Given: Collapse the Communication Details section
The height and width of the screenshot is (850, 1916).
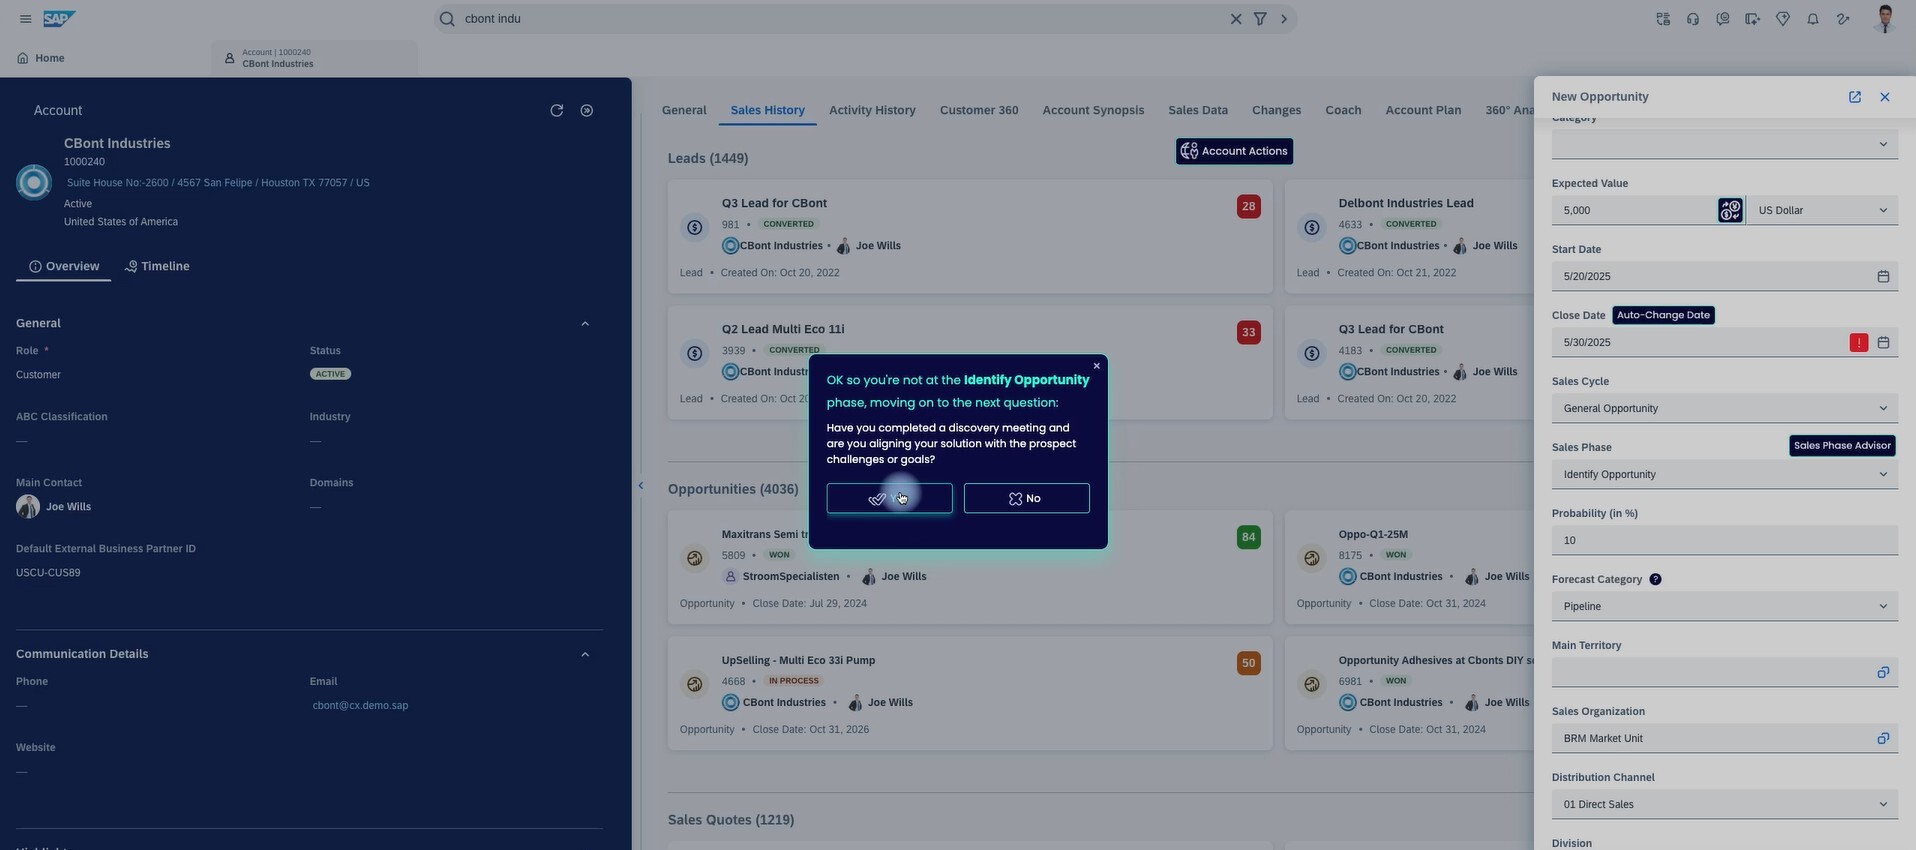Looking at the screenshot, I should coord(585,654).
